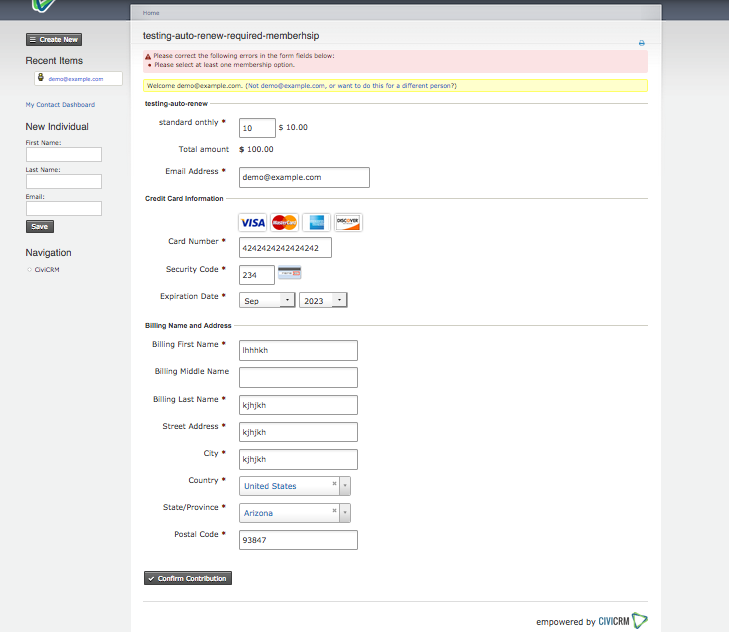Click the American Express card logo

[x=316, y=223]
